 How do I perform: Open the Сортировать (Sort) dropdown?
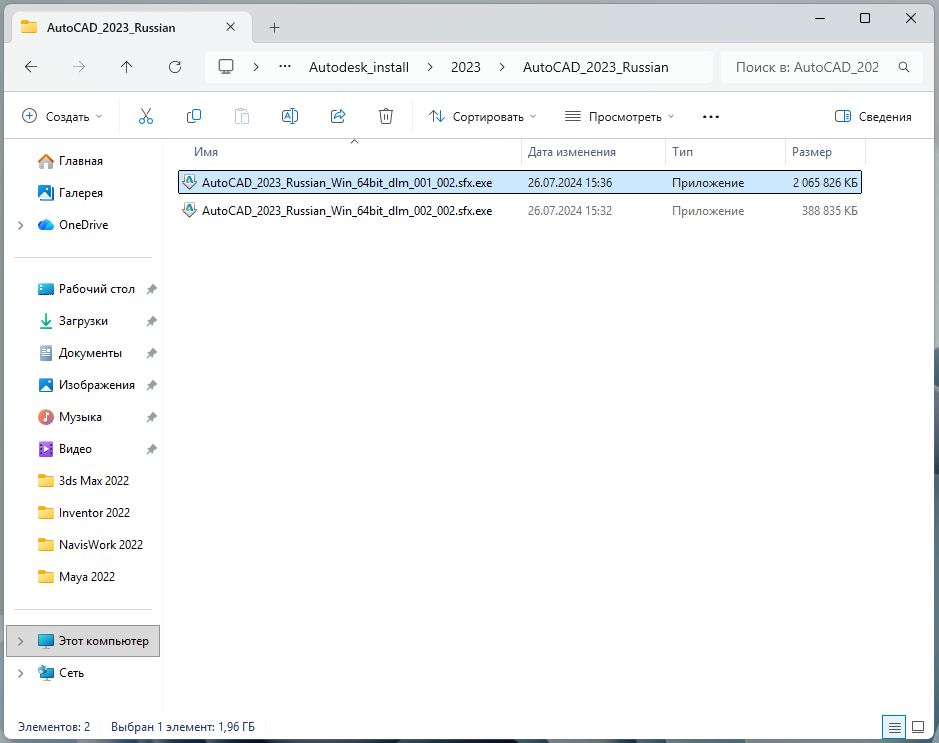483,116
